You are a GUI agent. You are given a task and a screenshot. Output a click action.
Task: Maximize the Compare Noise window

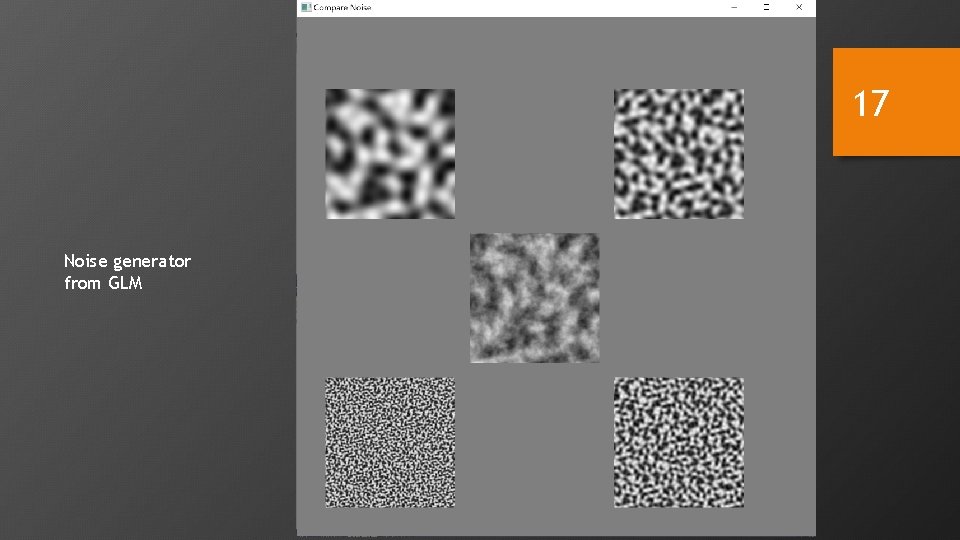click(x=766, y=7)
